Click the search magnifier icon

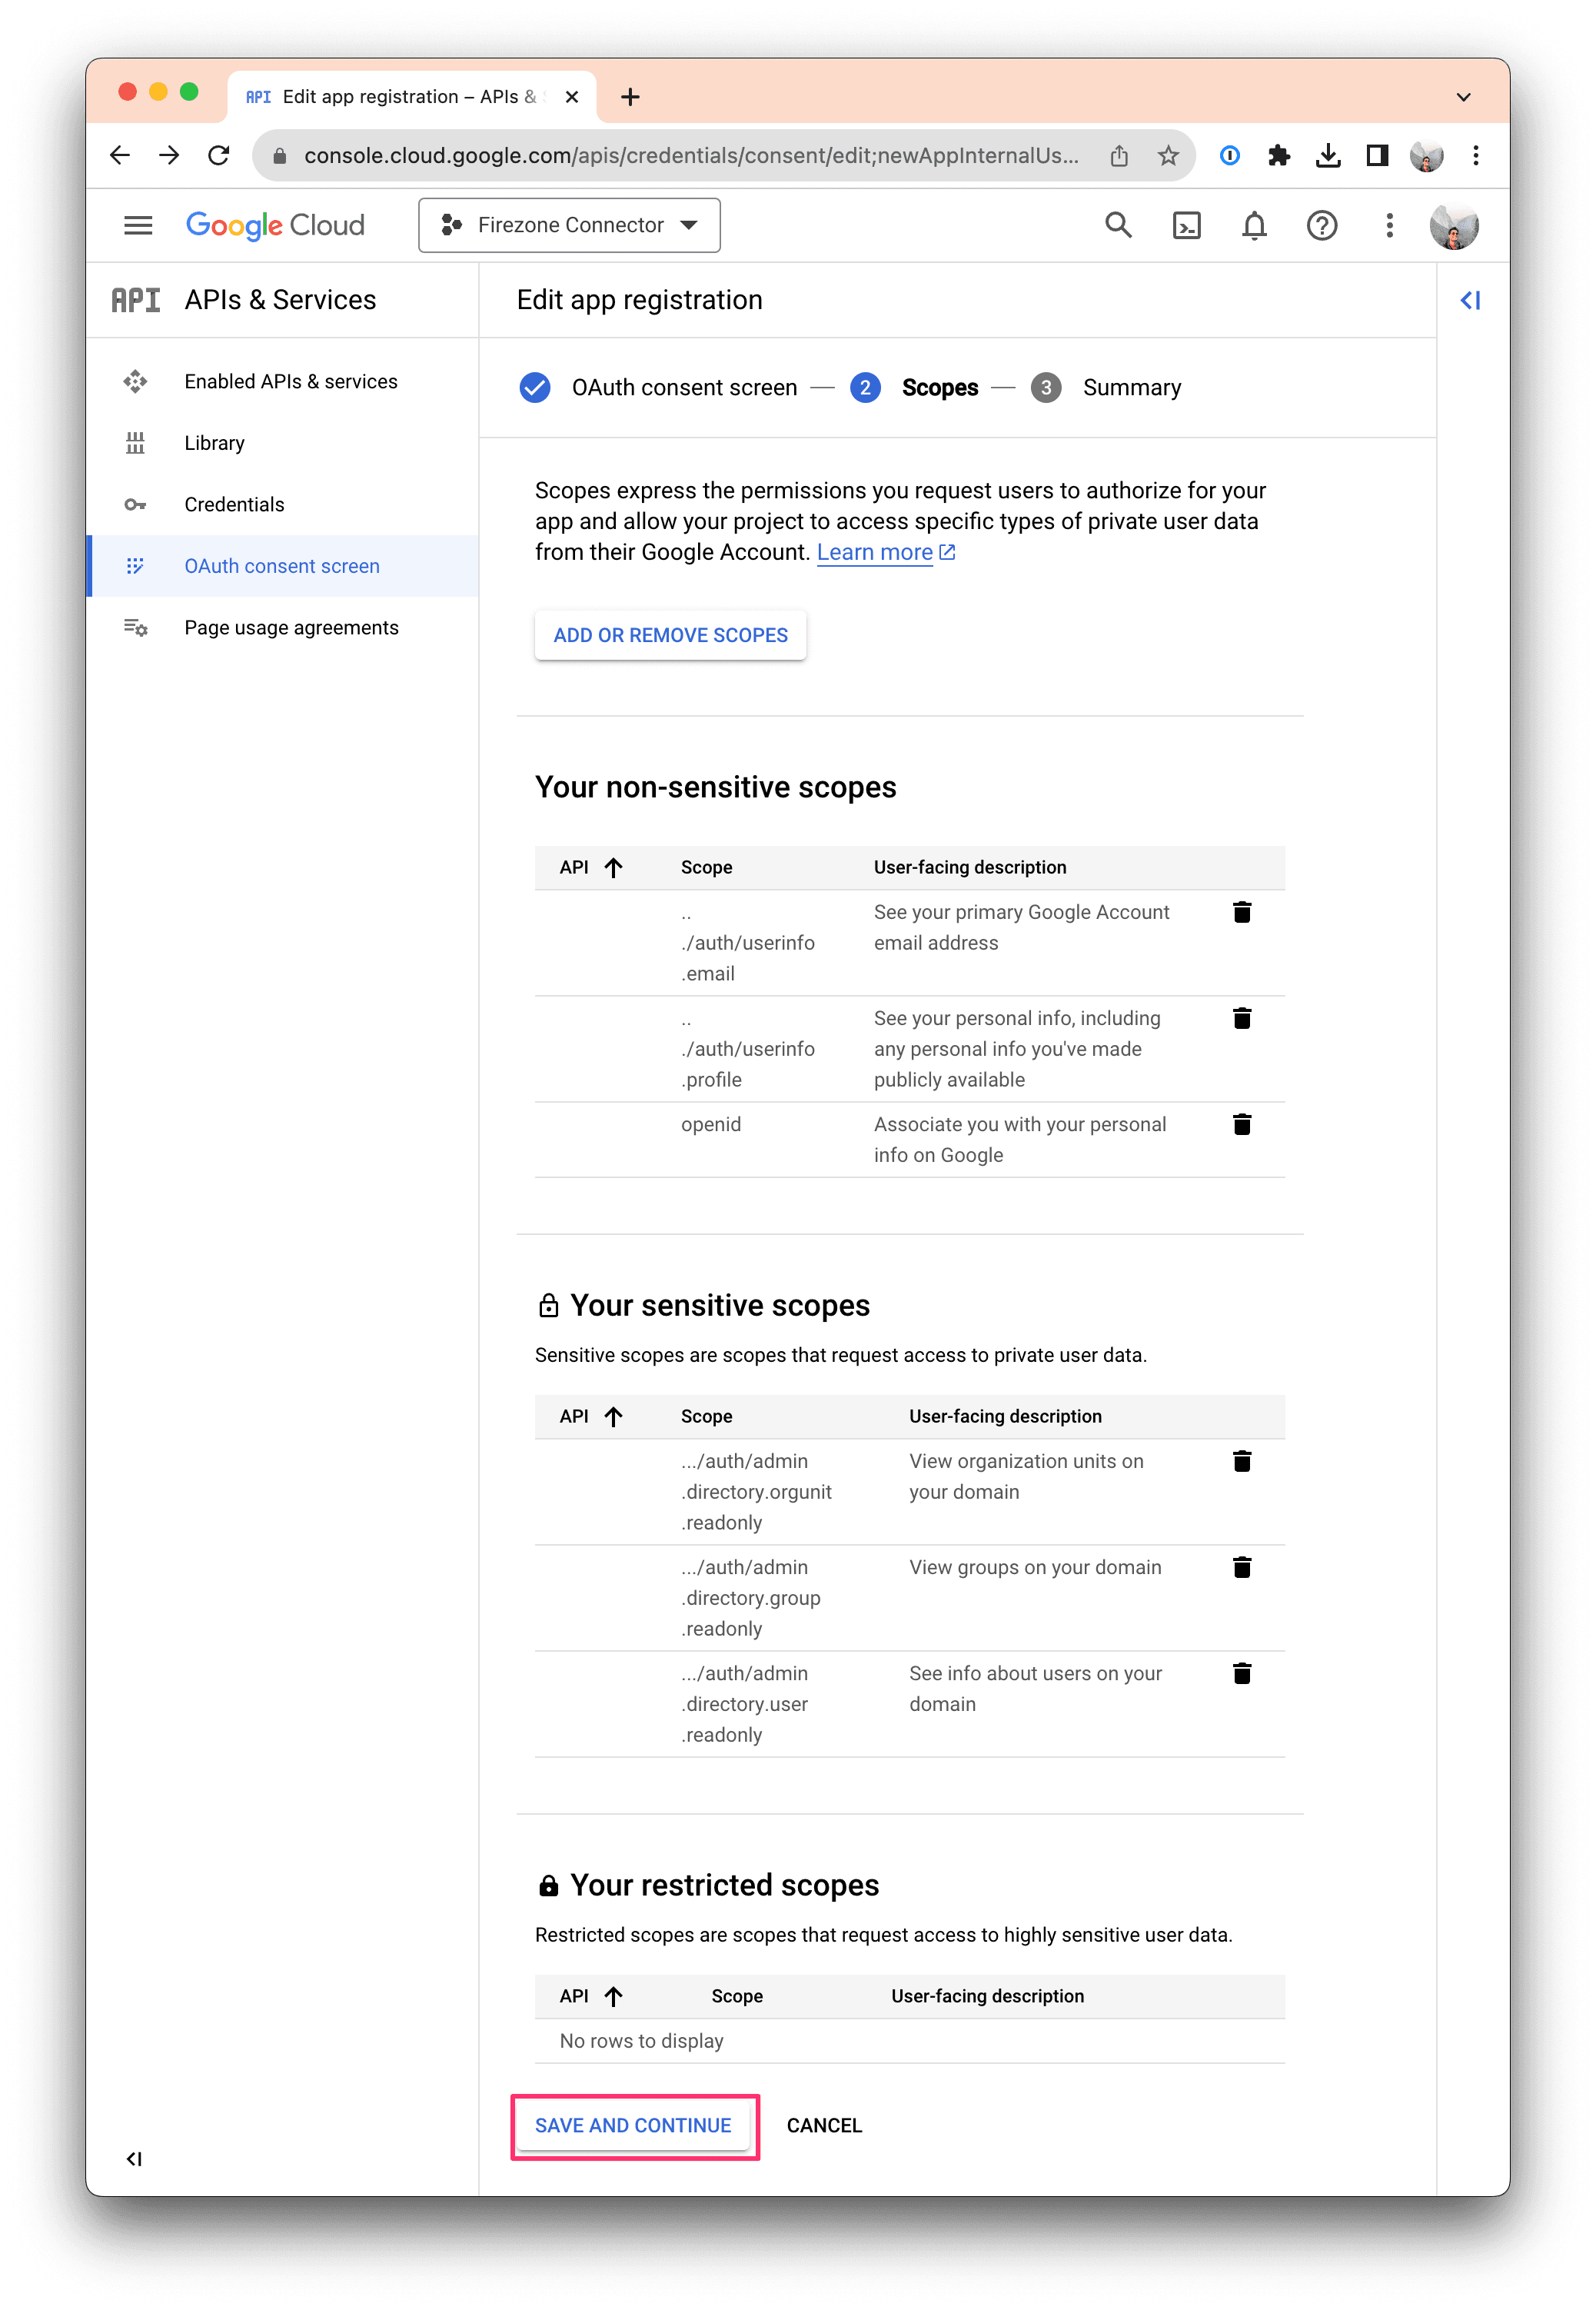coord(1118,226)
